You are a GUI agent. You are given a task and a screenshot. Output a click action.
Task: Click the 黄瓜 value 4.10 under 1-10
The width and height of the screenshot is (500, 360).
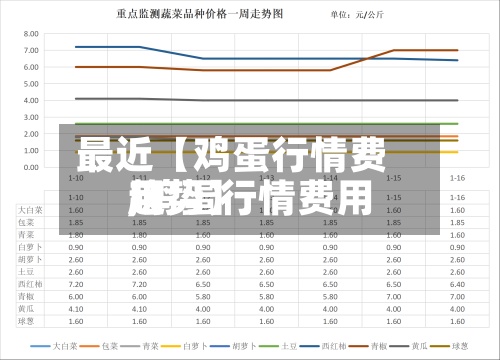pyautogui.click(x=76, y=309)
